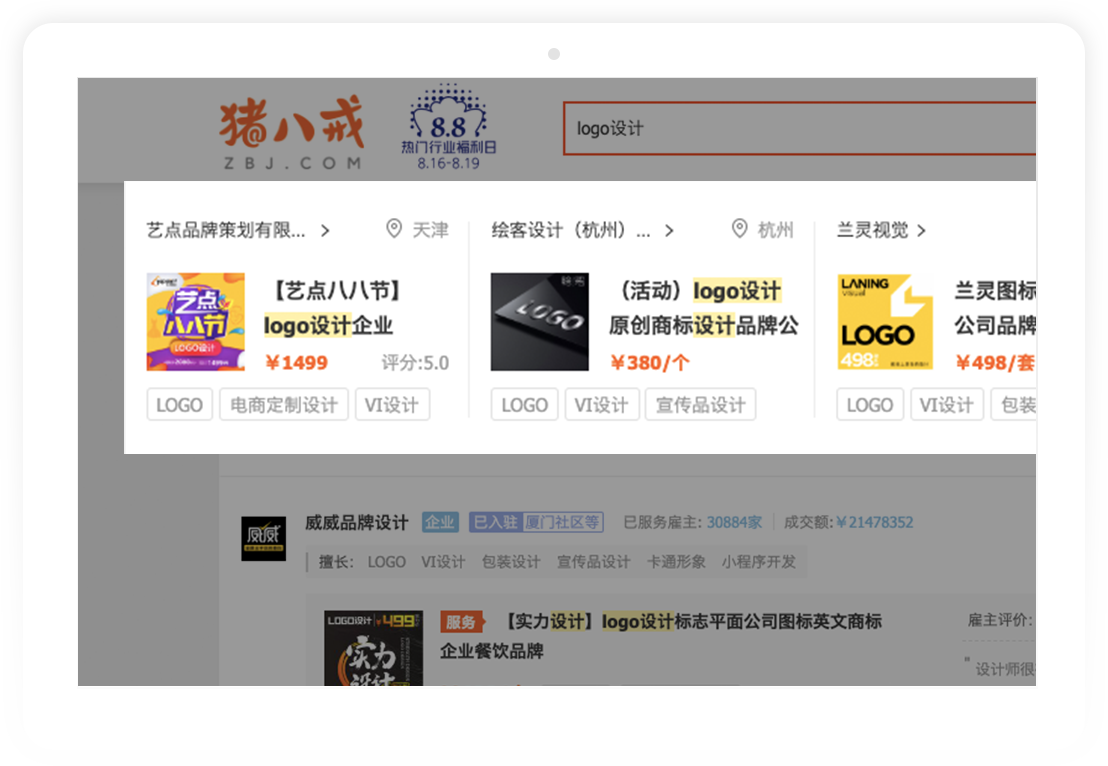Click the ¥380/个 price

pos(649,363)
